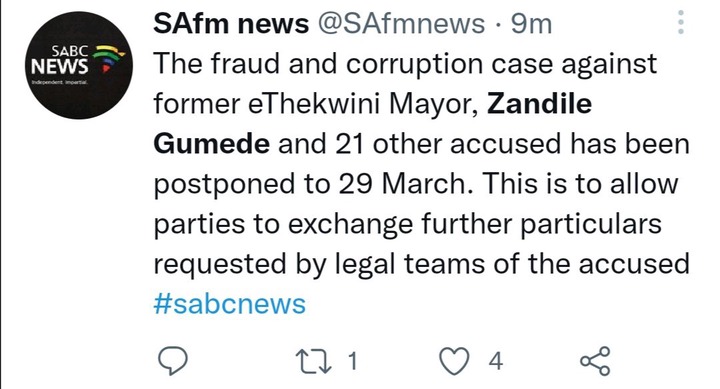Open the @SAfmnews handle link
This screenshot has width=720, height=389.
pos(401,23)
